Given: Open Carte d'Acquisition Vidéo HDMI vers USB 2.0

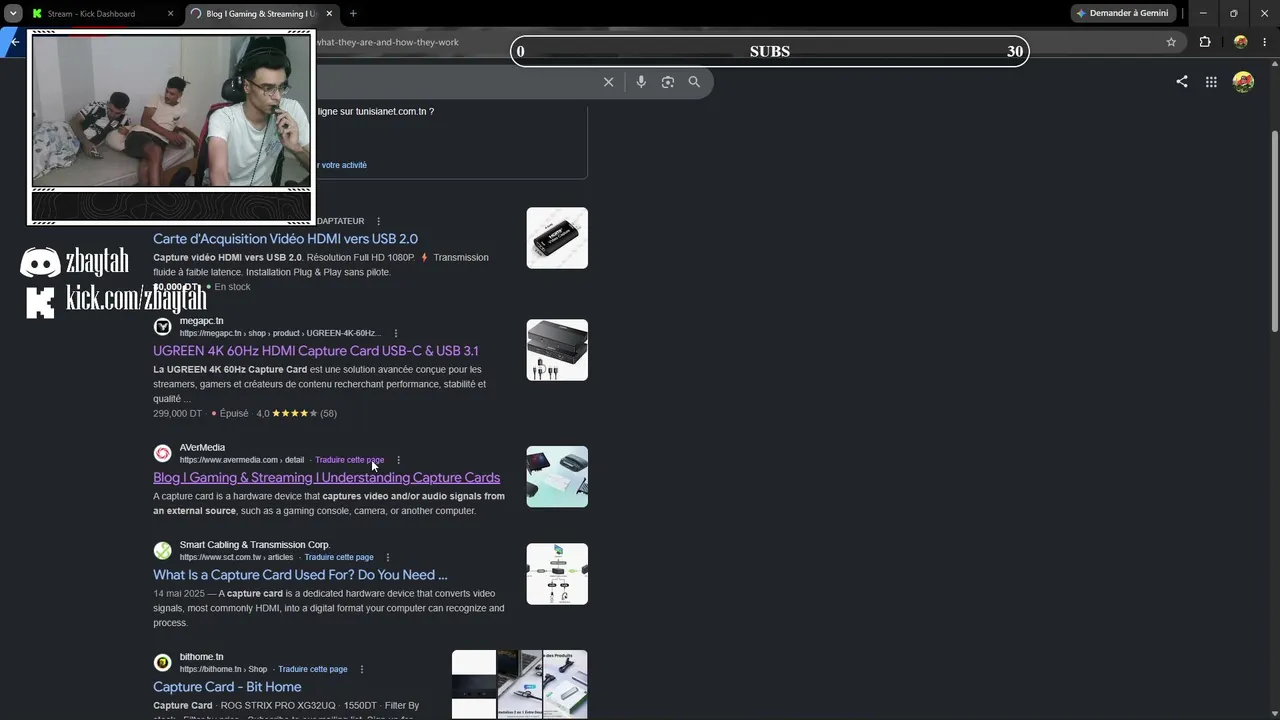Looking at the screenshot, I should (x=285, y=239).
